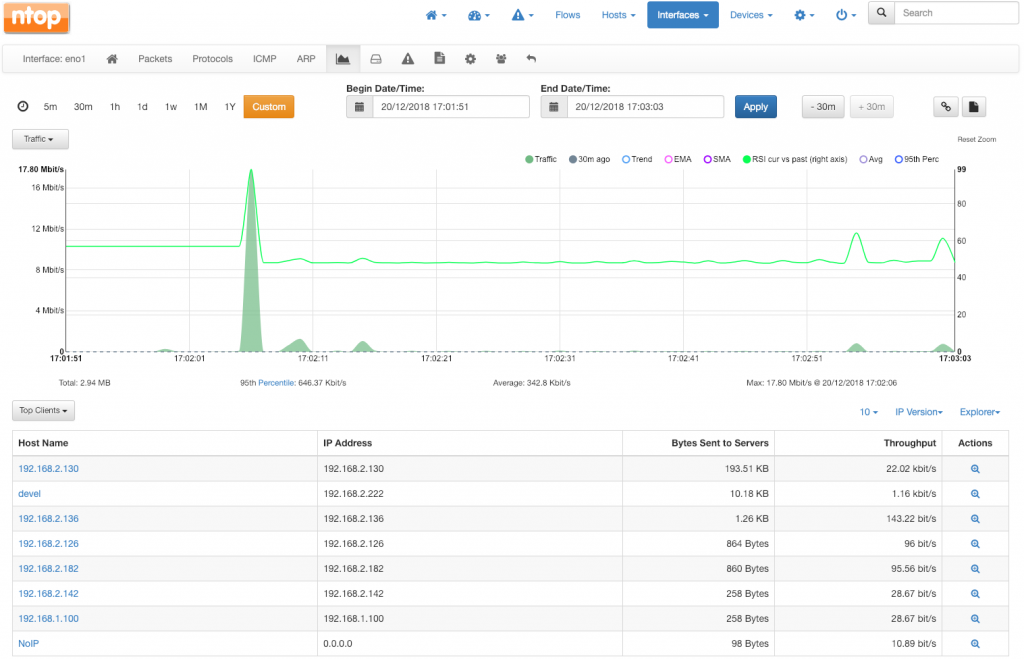Toggle the 30m ago series
The image size is (1024, 659).
pyautogui.click(x=589, y=159)
